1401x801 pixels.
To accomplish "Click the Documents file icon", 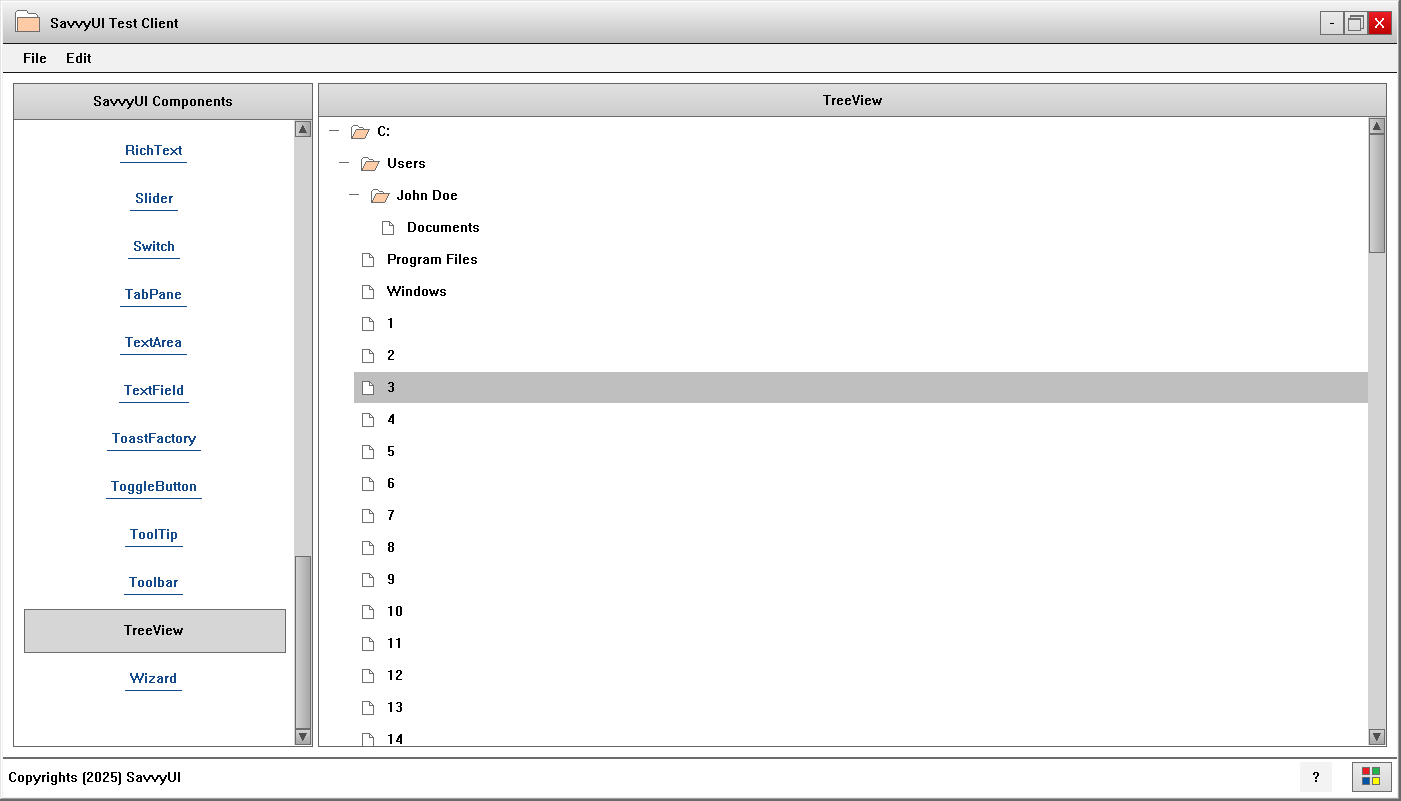I will click(x=388, y=228).
